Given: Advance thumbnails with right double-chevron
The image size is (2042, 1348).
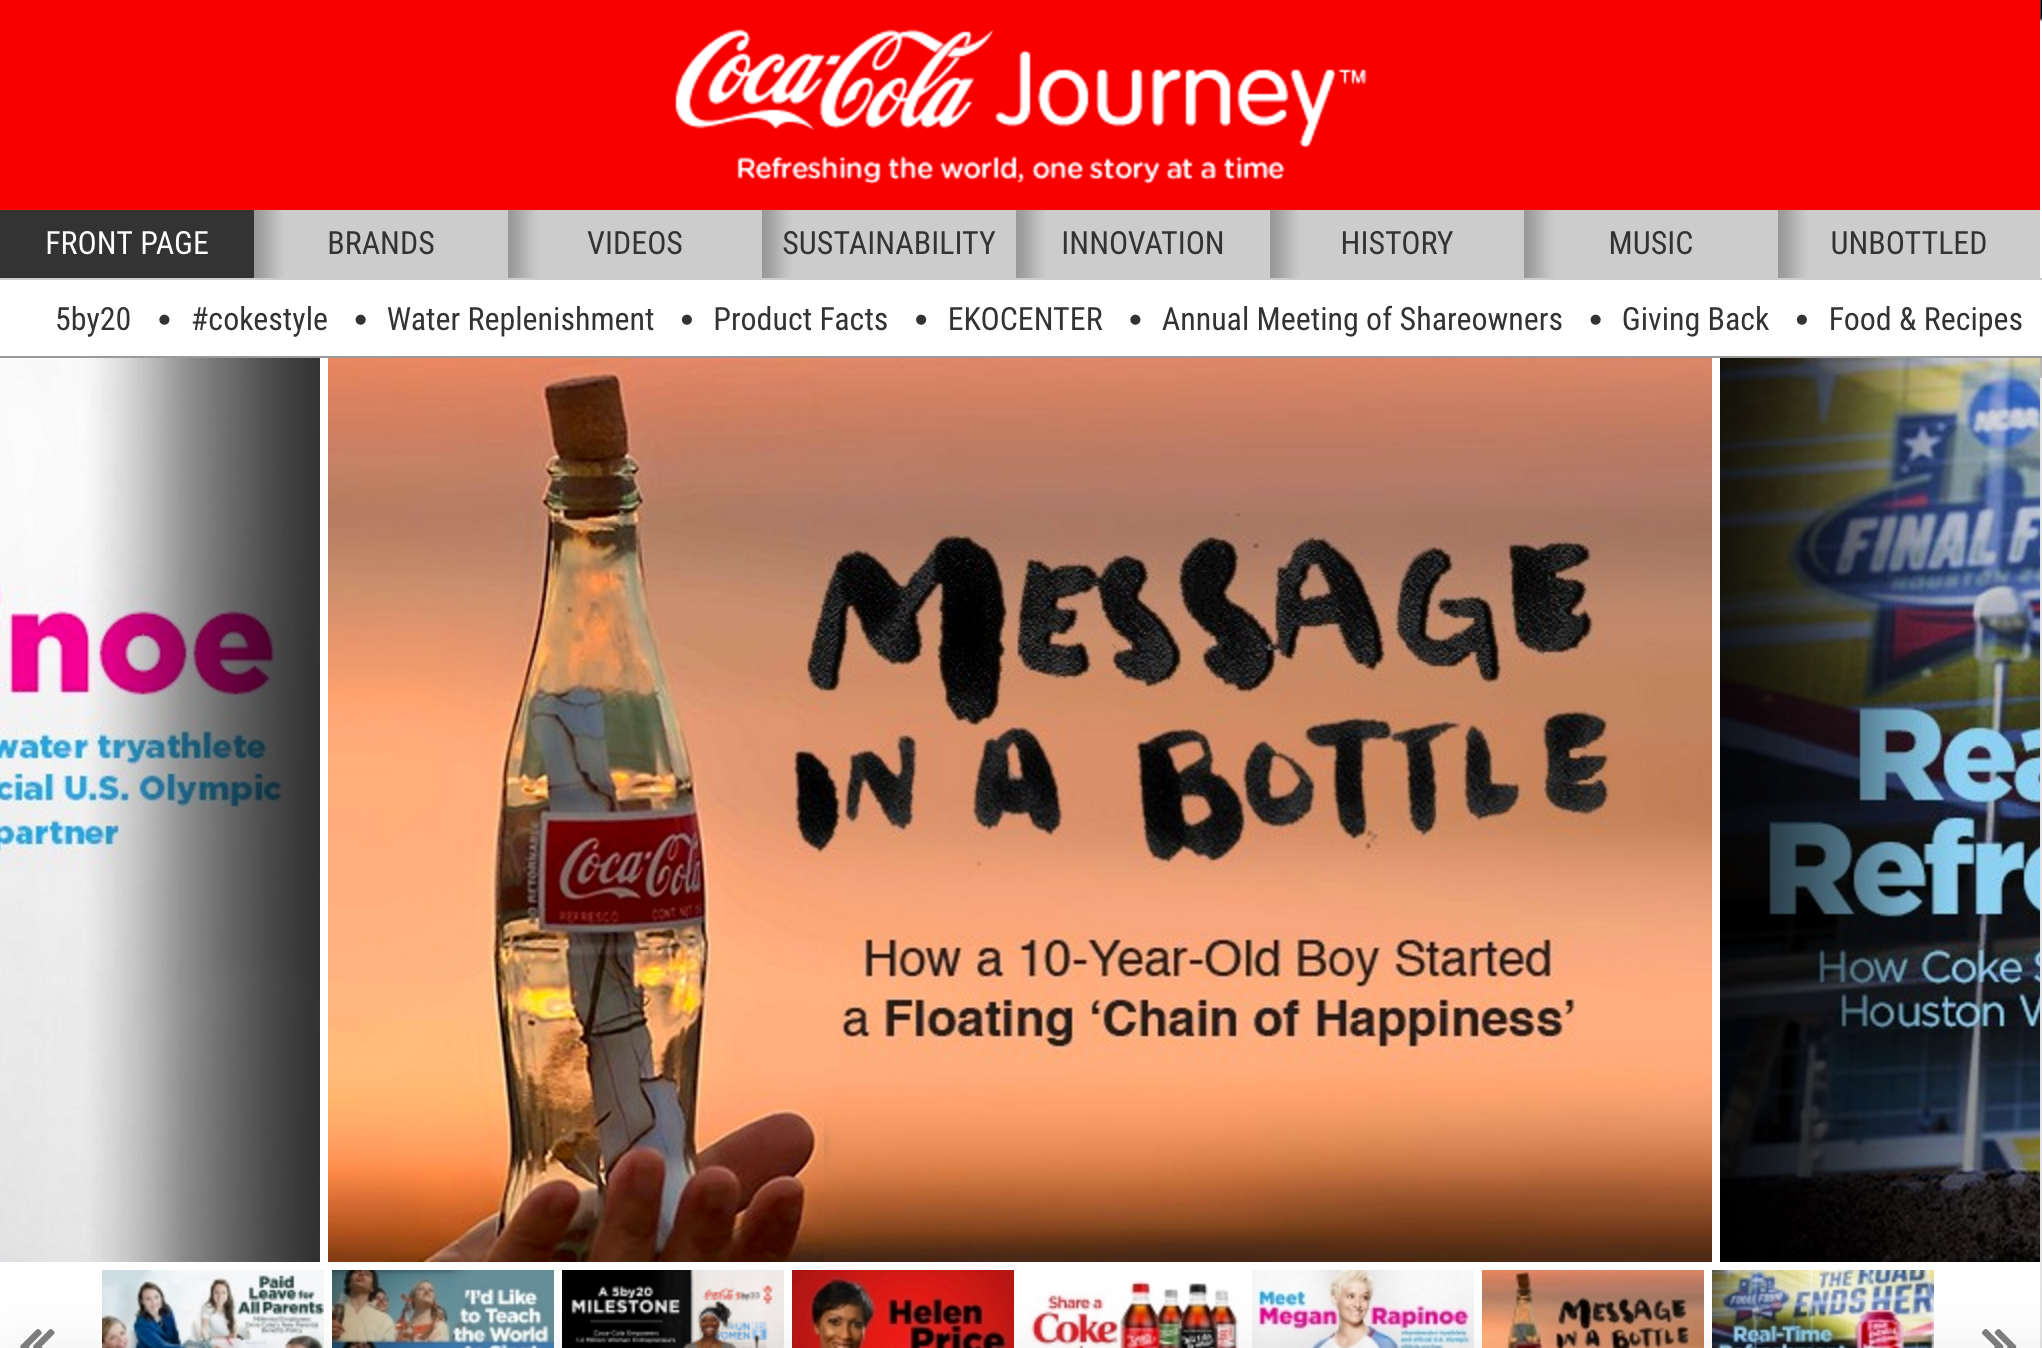Looking at the screenshot, I should click(1999, 1336).
